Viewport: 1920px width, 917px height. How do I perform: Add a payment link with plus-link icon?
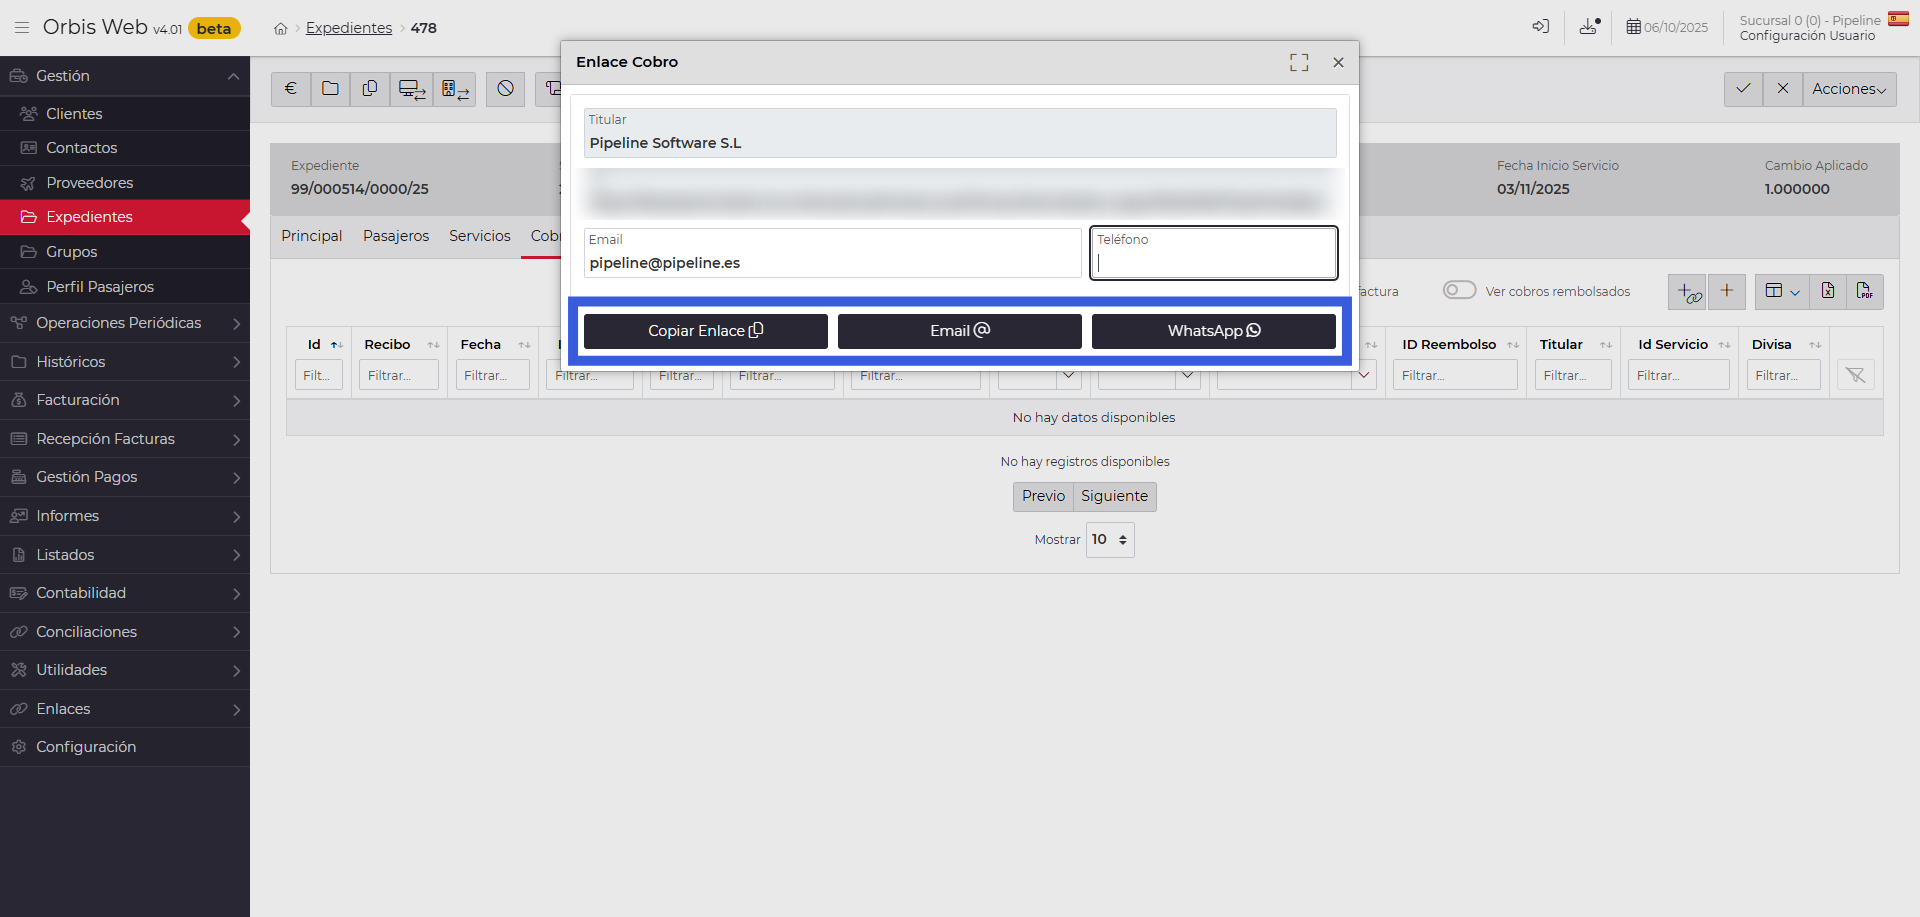tap(1688, 291)
